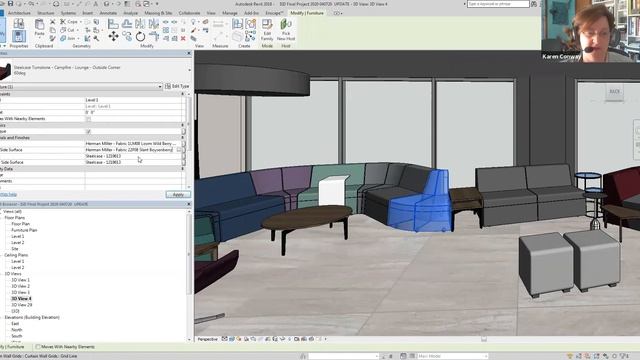This screenshot has height=360, width=640.
Task: Select 3D View 29 in Project Browser
Action: 22,305
